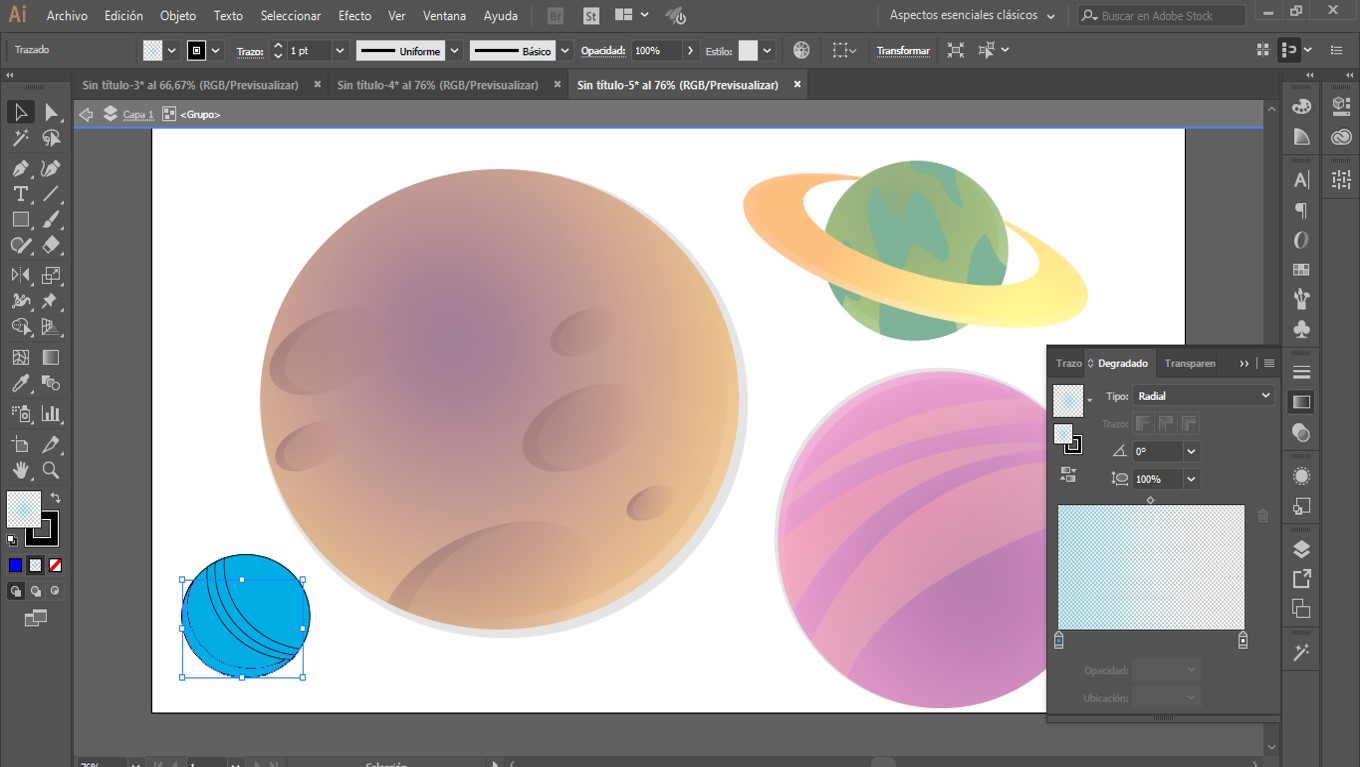Viewport: 1360px width, 767px height.
Task: Select the Puppet Warp pin tool
Action: (x=51, y=301)
